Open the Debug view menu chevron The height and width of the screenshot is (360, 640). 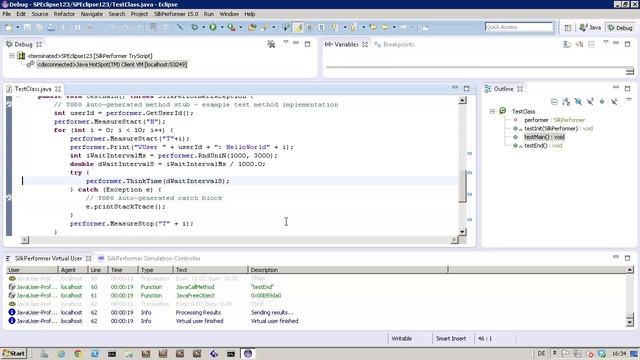pos(286,42)
